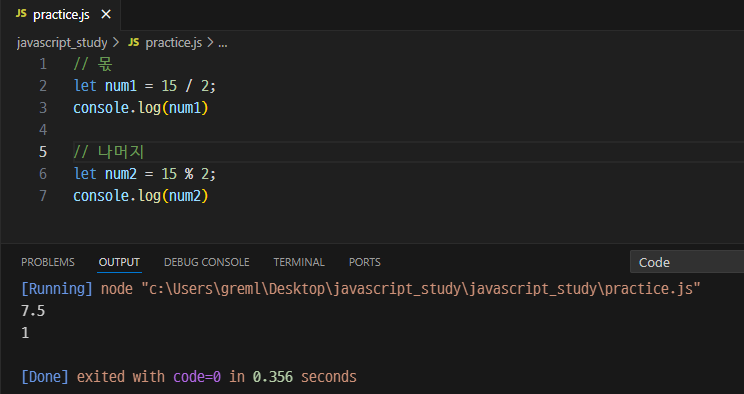Image resolution: width=744 pixels, height=394 pixels.
Task: Click empty line 4 in the editor
Action: tap(408, 130)
